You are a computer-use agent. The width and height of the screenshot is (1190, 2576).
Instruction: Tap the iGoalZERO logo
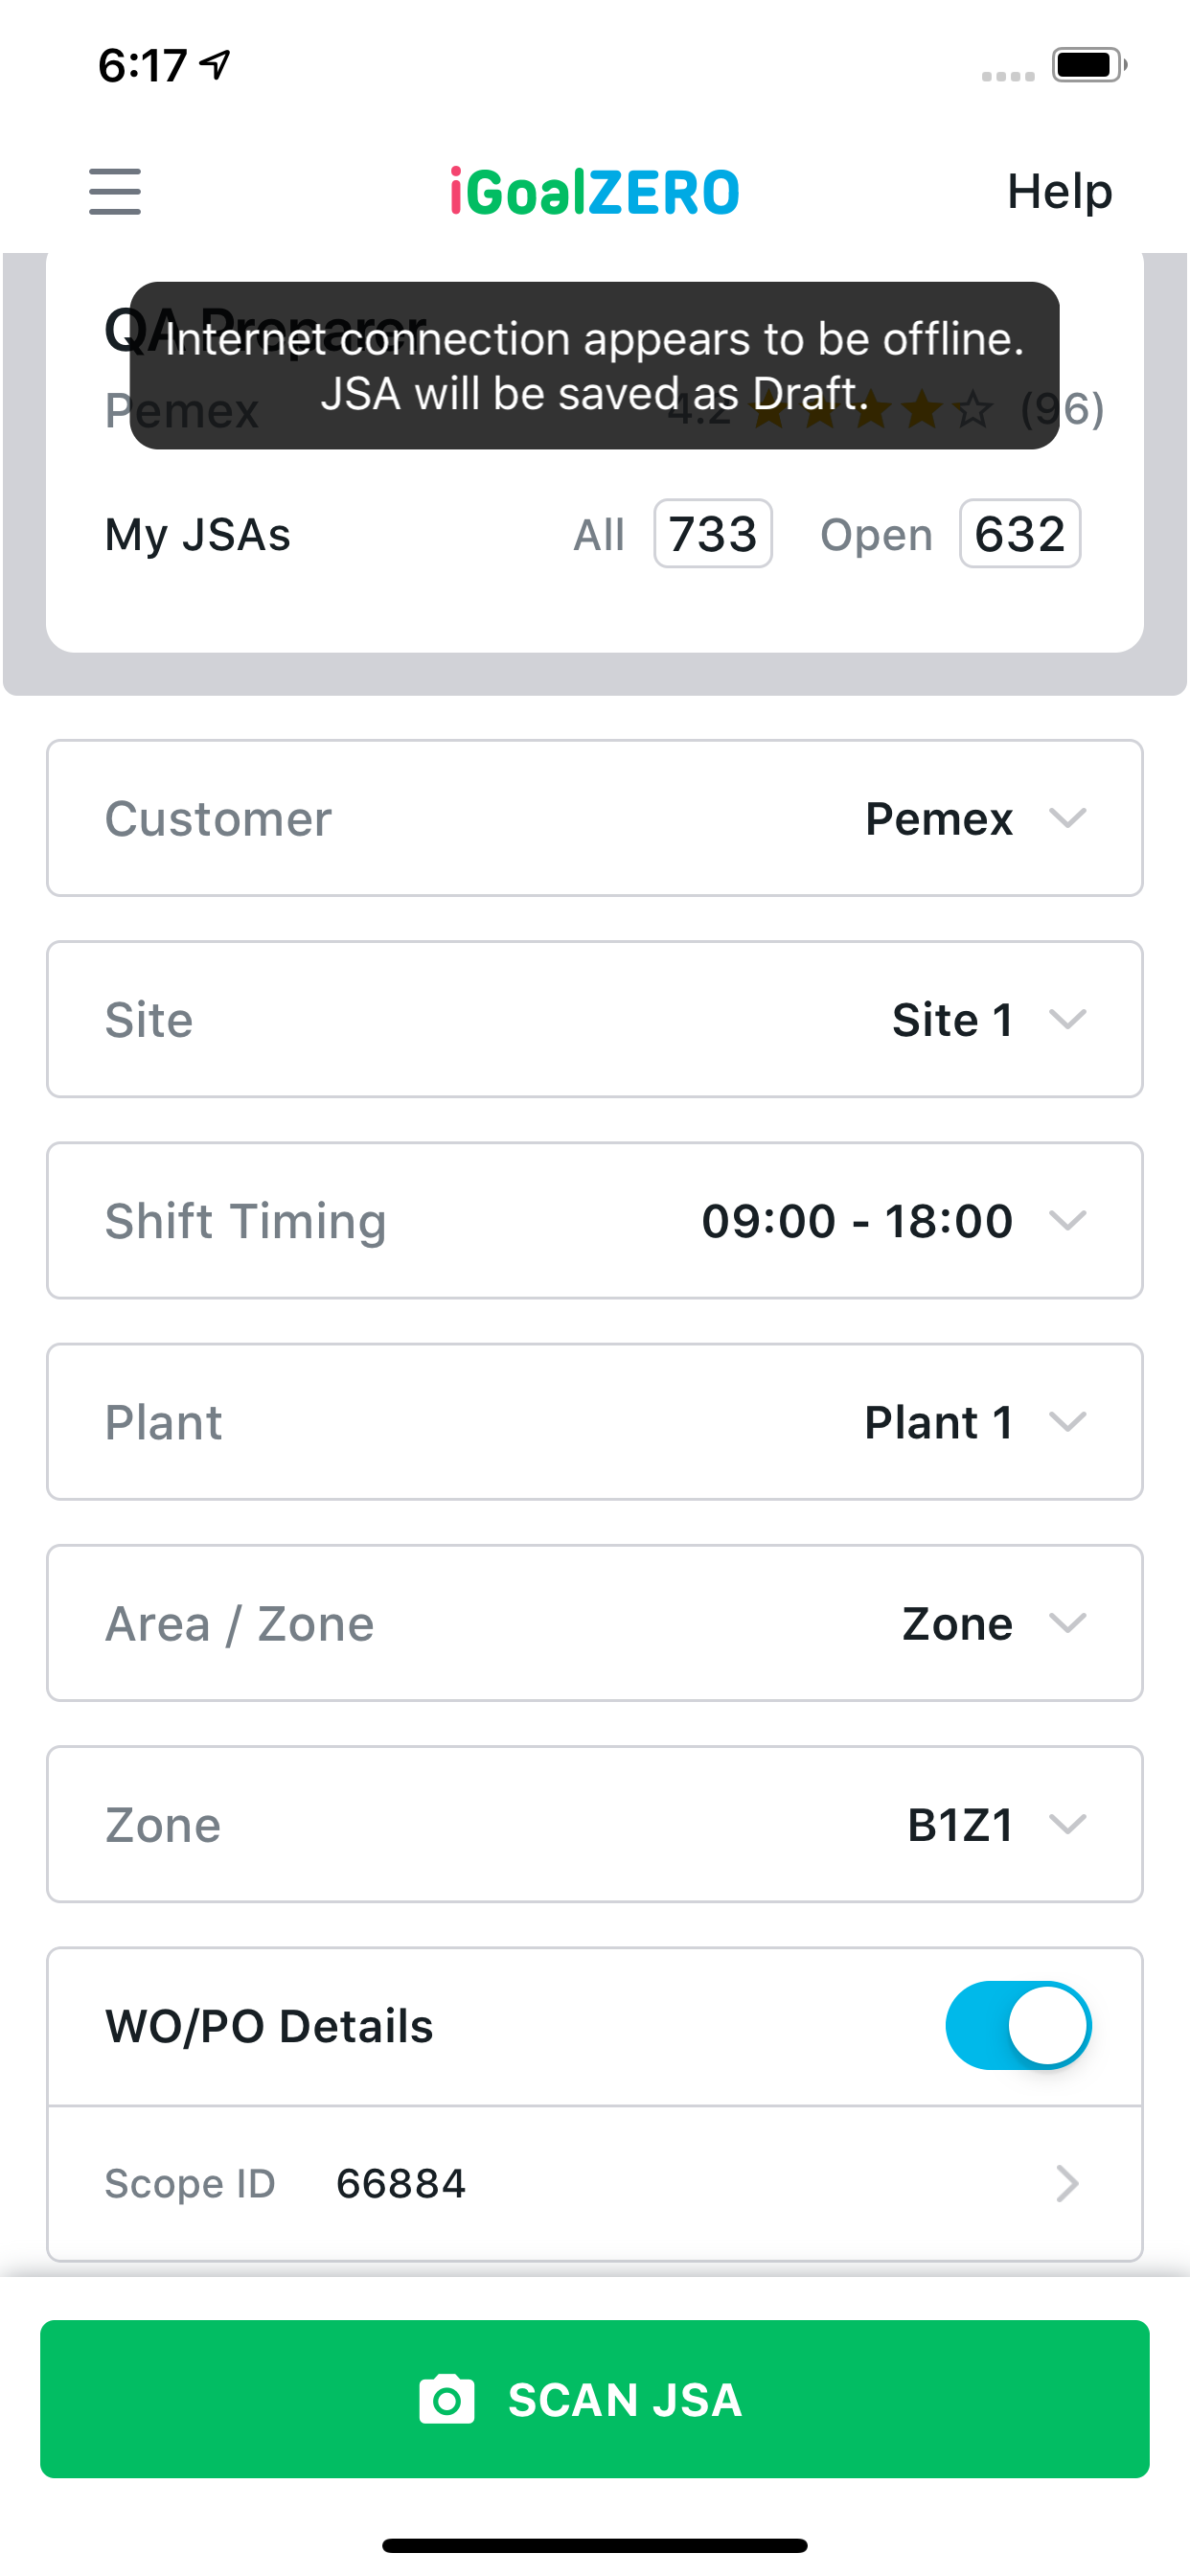point(594,191)
